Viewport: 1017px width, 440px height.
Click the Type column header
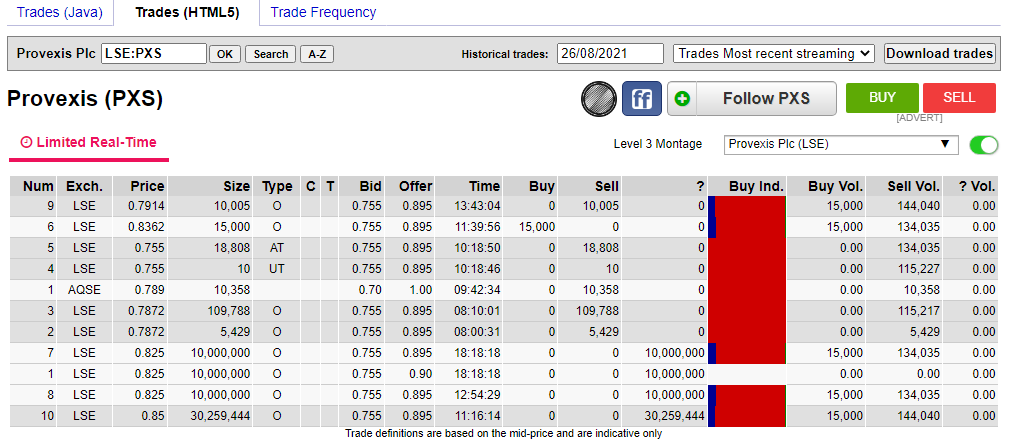(277, 186)
